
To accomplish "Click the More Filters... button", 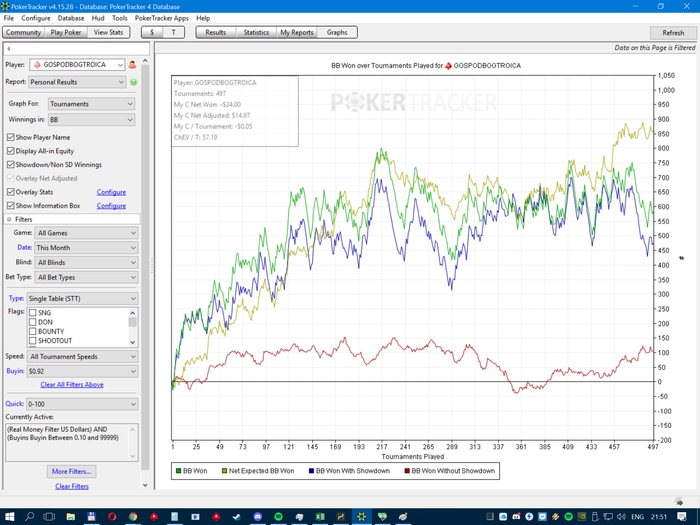I will coord(71,471).
